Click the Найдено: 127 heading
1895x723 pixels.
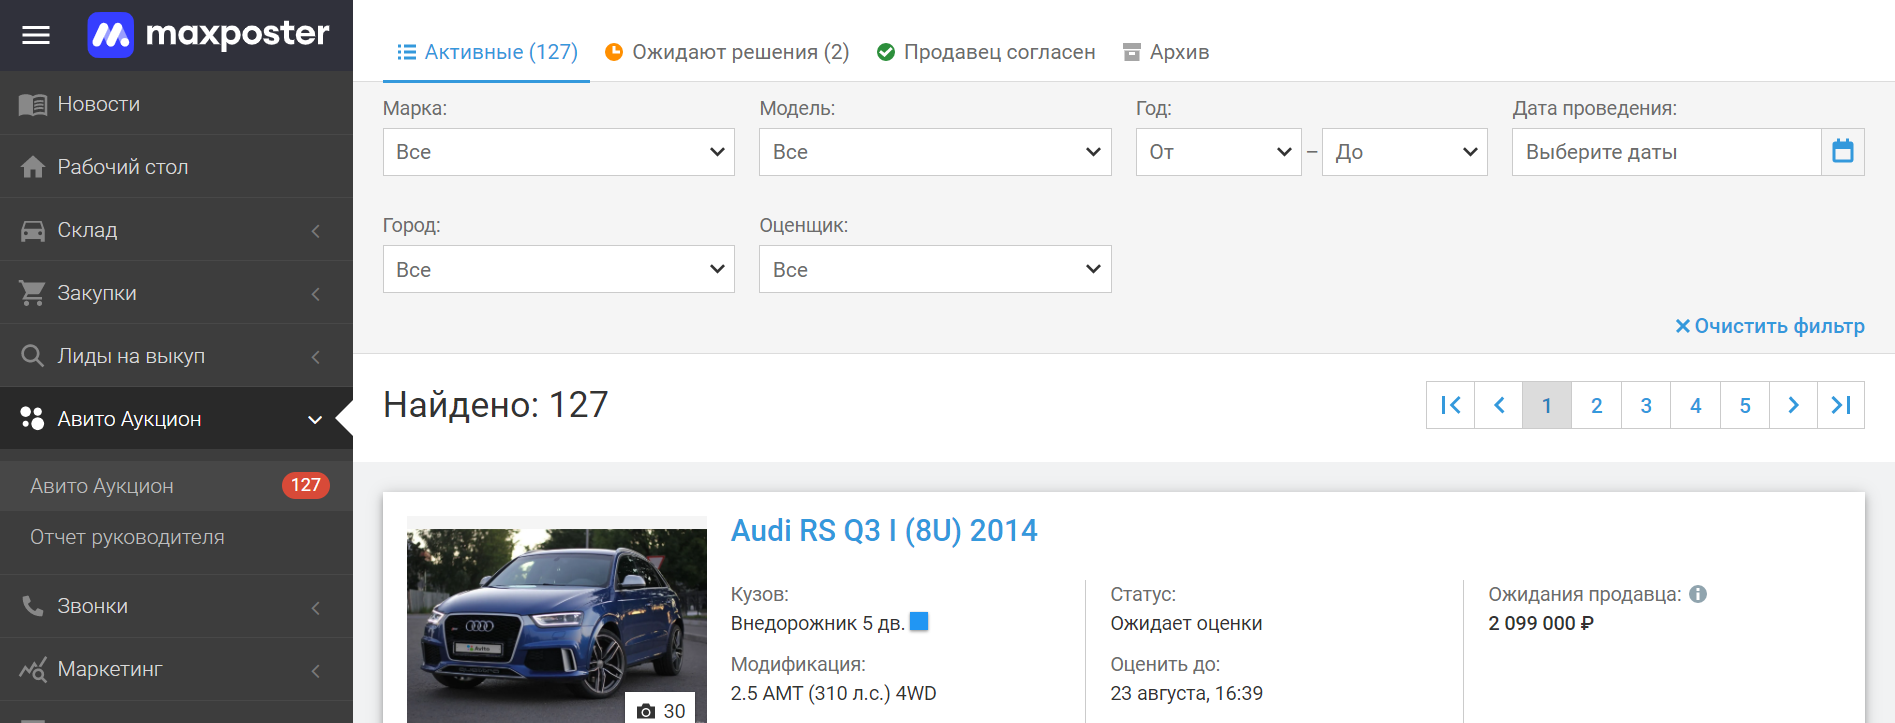pos(496,405)
